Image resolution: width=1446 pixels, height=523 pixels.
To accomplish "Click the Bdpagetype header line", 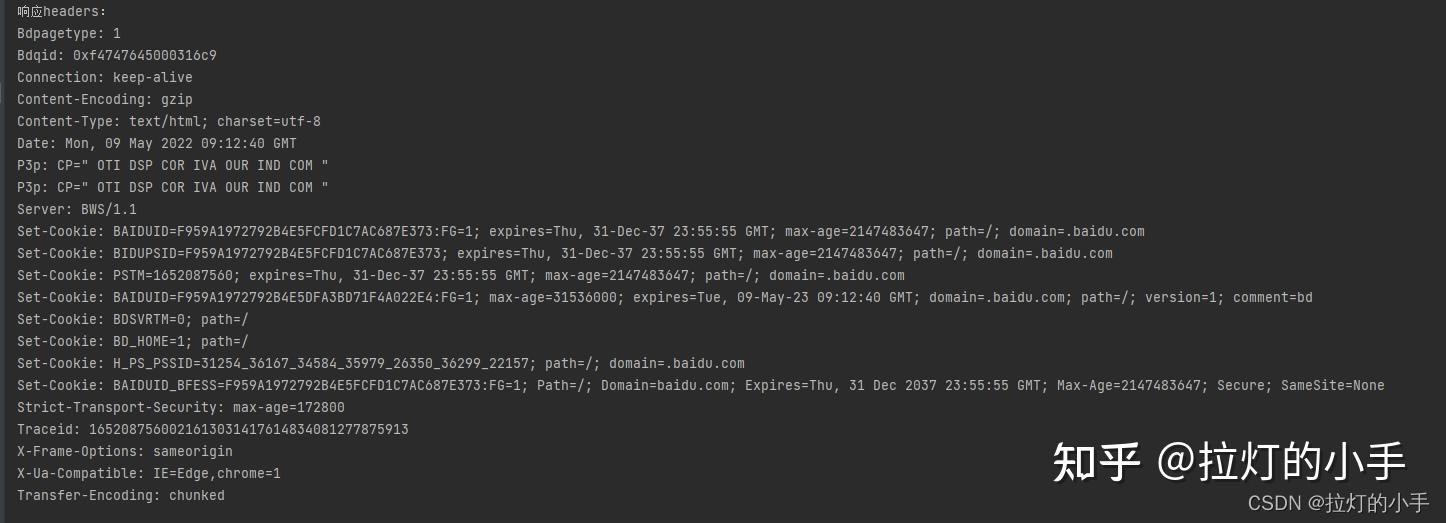I will pos(69,34).
